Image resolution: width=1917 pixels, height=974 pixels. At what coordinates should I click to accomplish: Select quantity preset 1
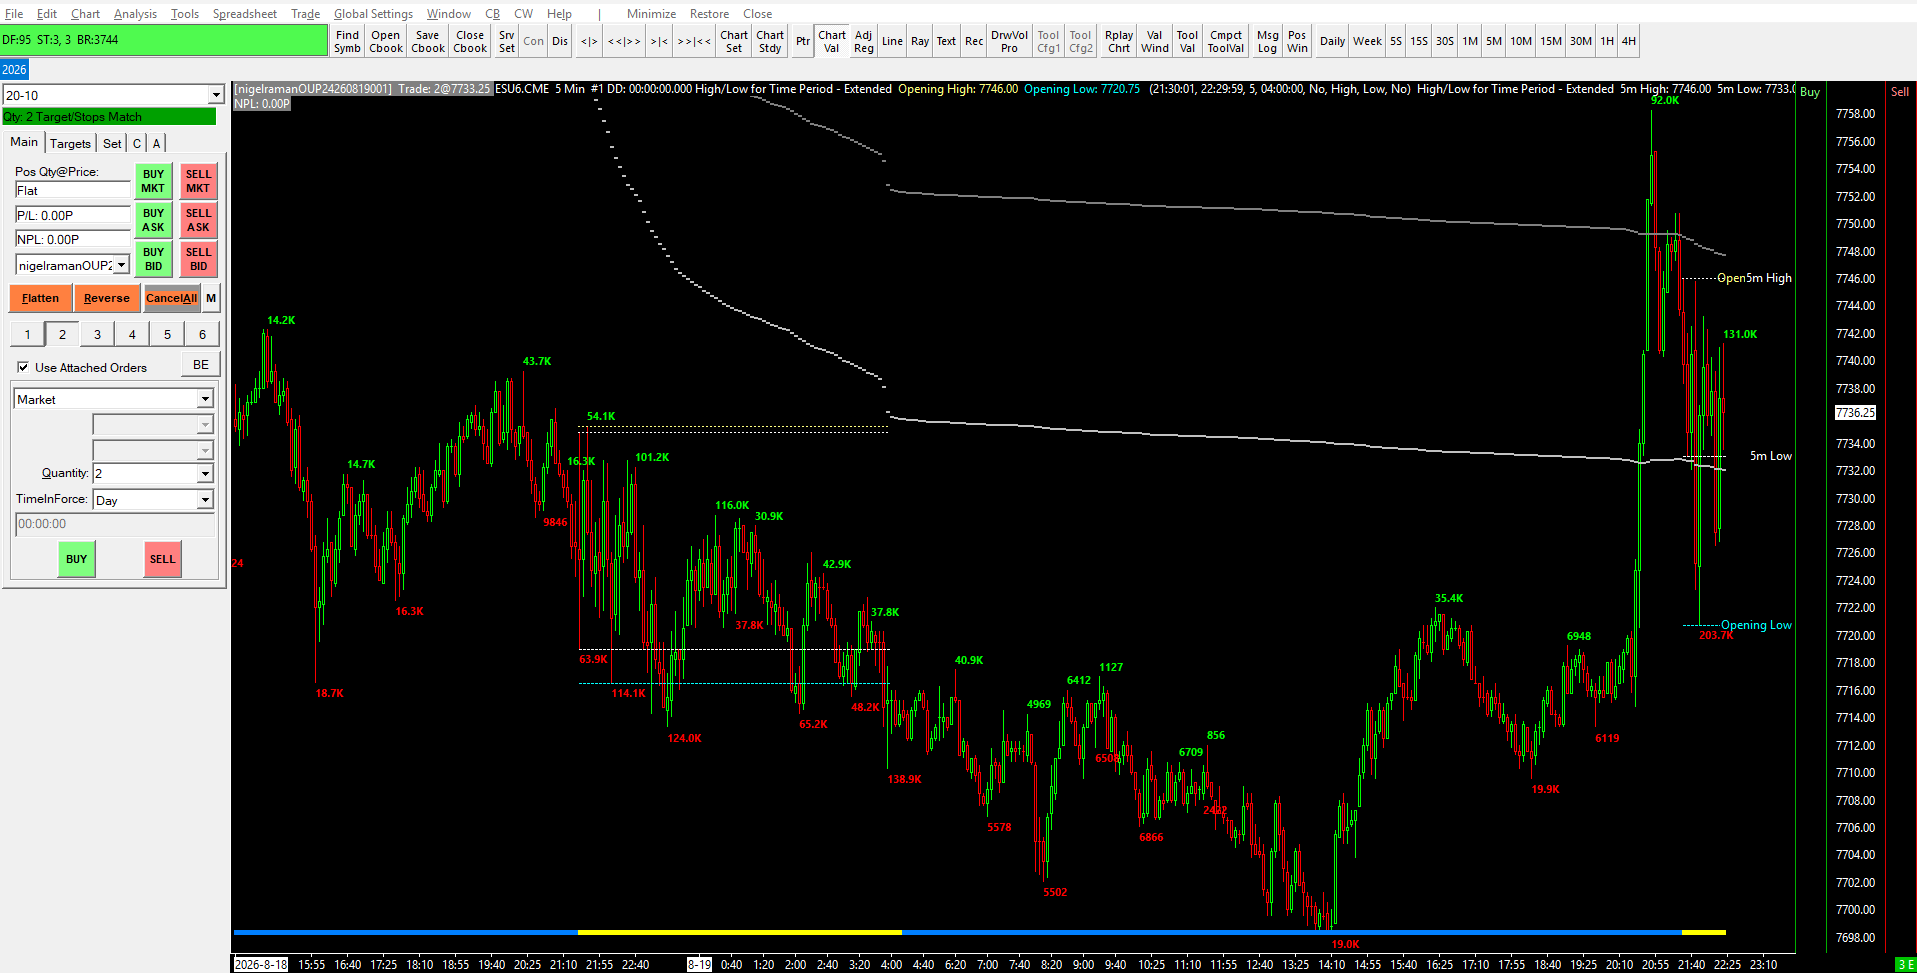coord(27,334)
